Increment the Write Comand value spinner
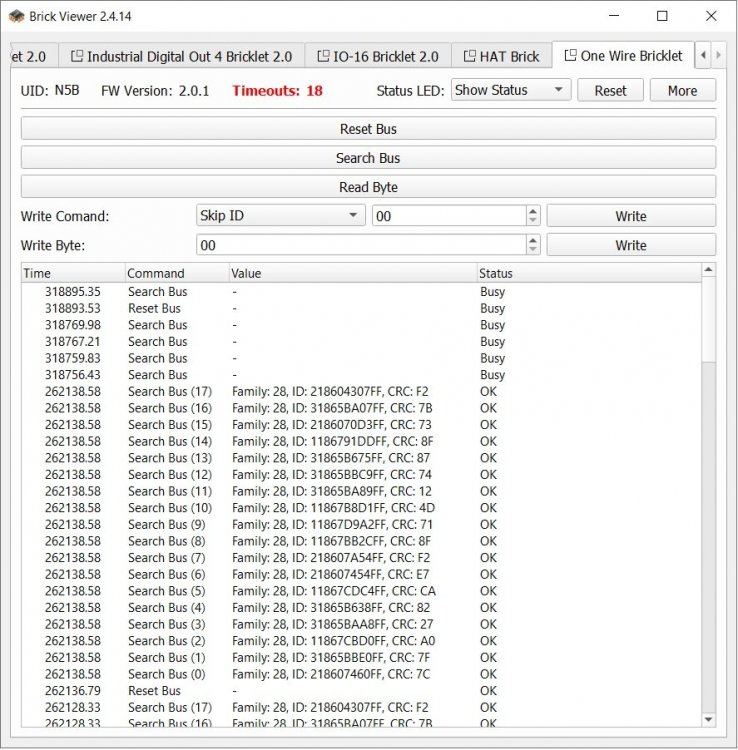Image resolution: width=738 pixels, height=750 pixels. point(533,211)
